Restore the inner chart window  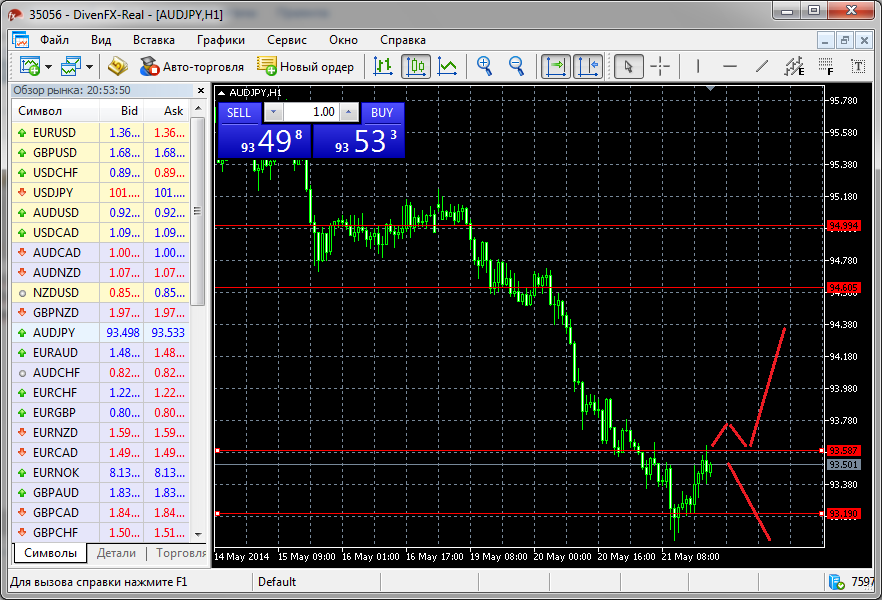[844, 40]
